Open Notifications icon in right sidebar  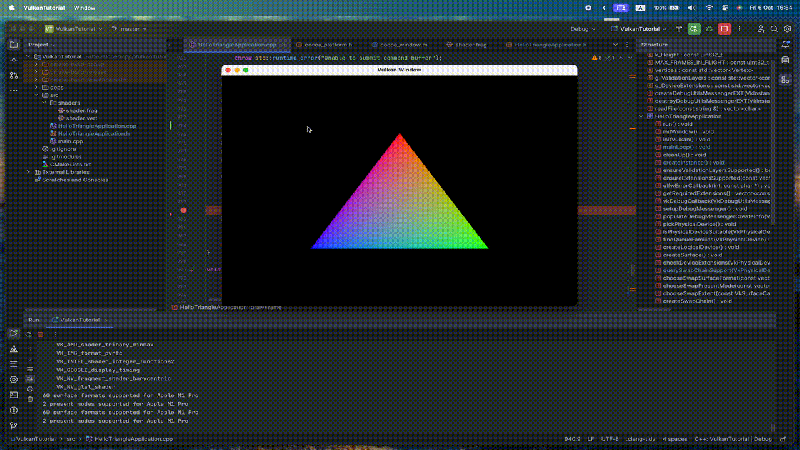pos(785,45)
